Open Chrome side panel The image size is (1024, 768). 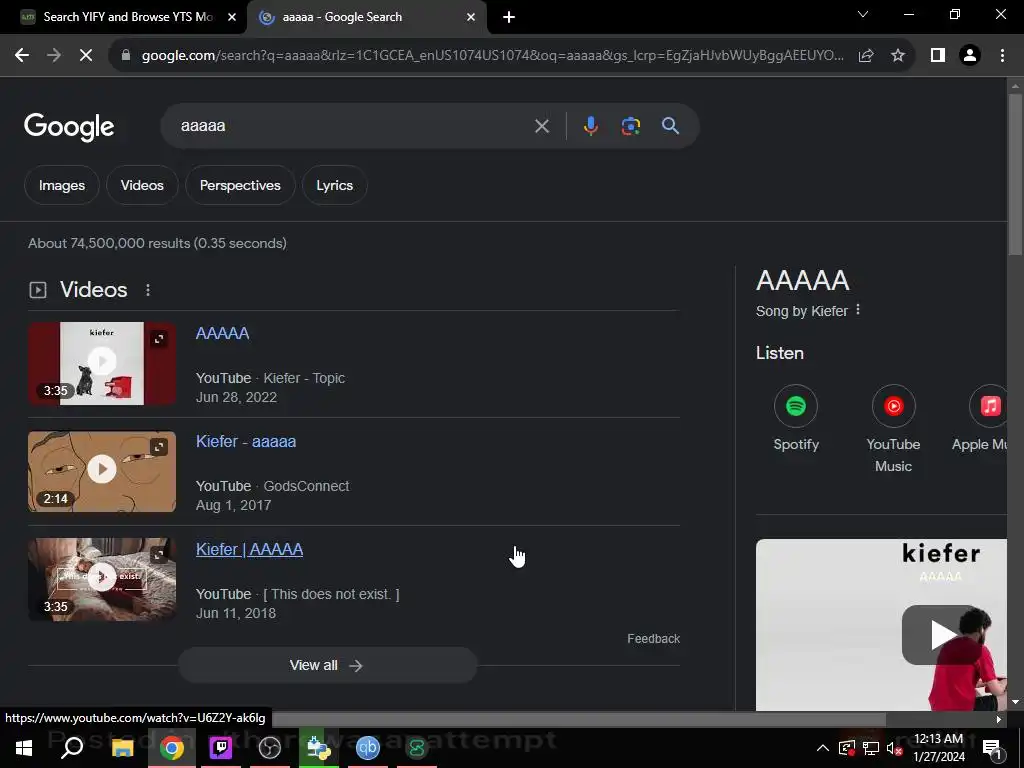tap(938, 56)
